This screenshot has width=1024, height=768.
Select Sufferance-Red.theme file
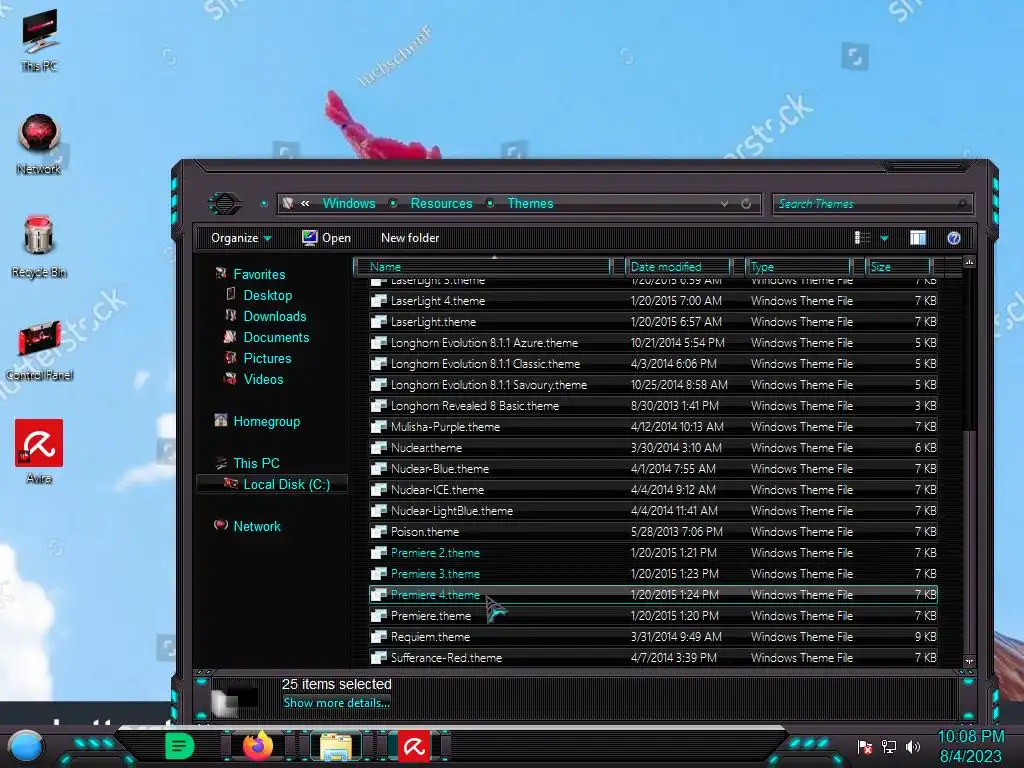pos(653,658)
